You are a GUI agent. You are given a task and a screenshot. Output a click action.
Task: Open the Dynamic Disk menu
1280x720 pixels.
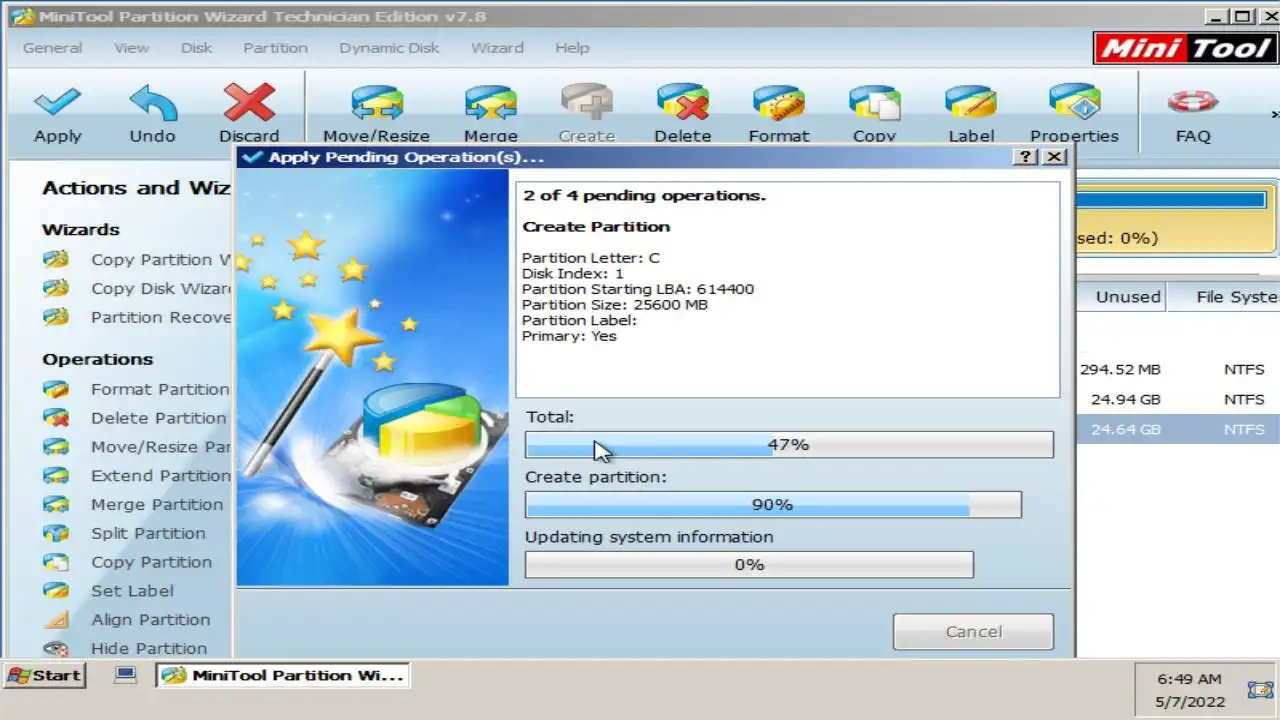389,48
